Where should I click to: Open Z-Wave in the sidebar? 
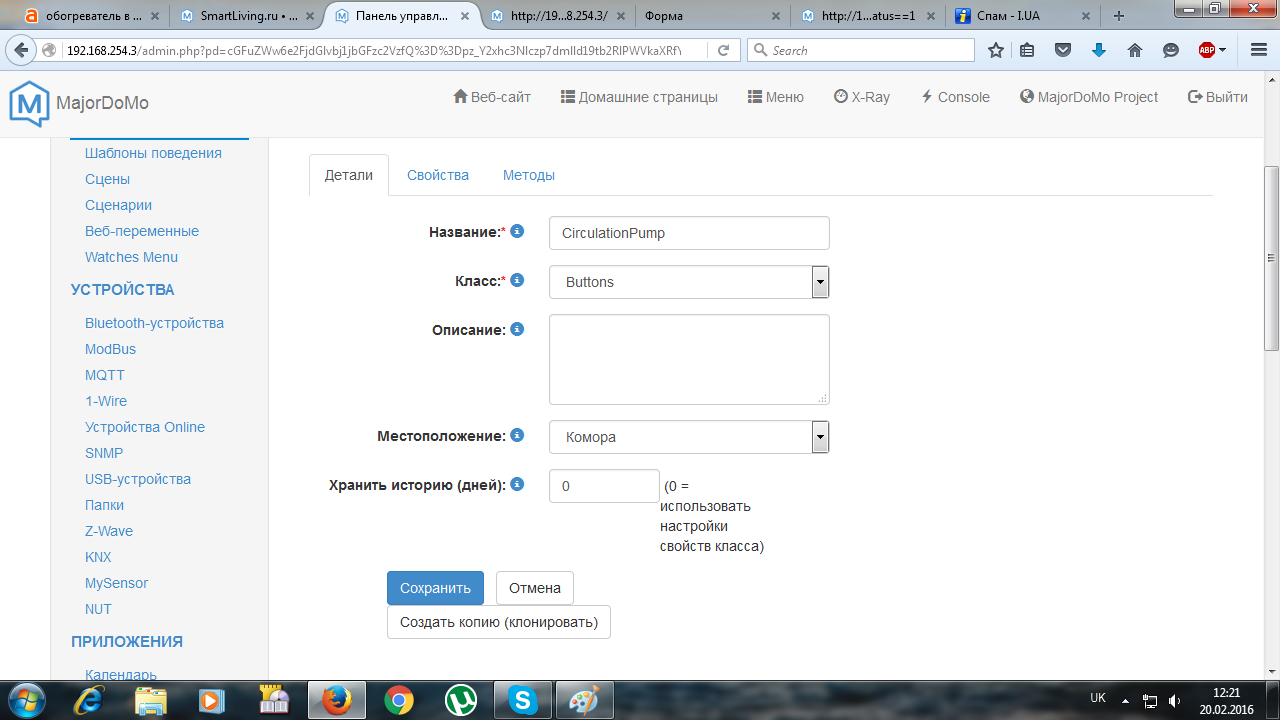(109, 531)
